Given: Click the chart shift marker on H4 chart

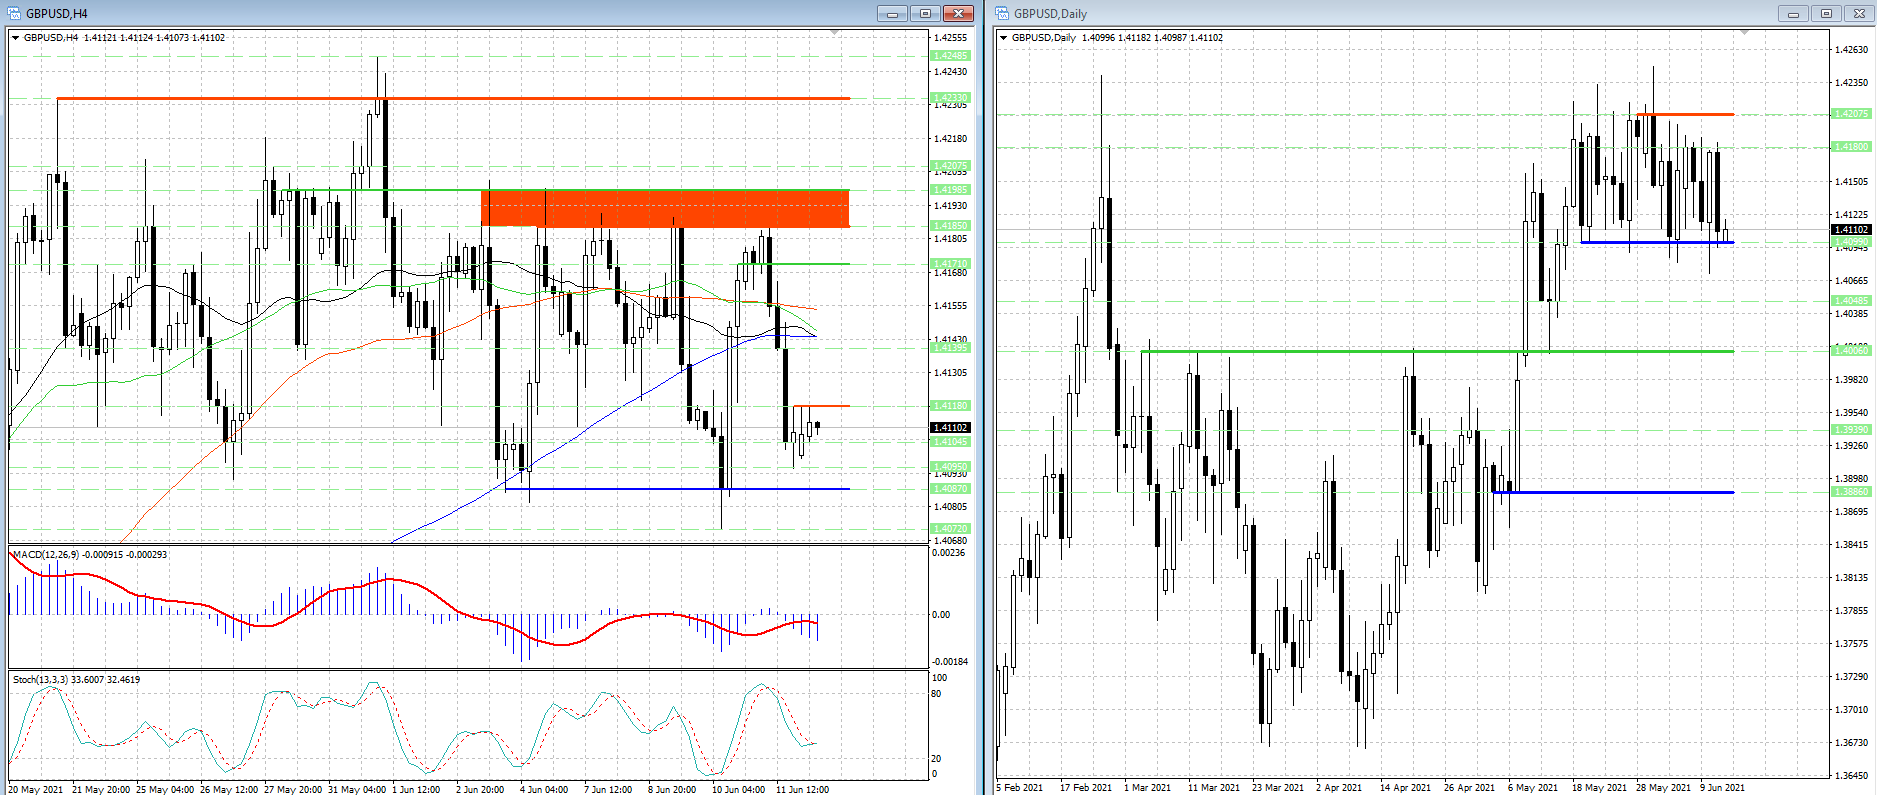Looking at the screenshot, I should click(835, 33).
